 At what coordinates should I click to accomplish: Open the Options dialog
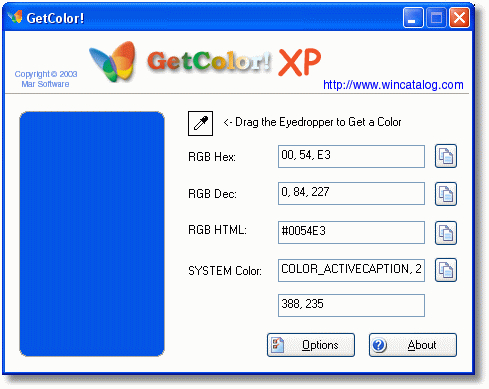(x=311, y=345)
